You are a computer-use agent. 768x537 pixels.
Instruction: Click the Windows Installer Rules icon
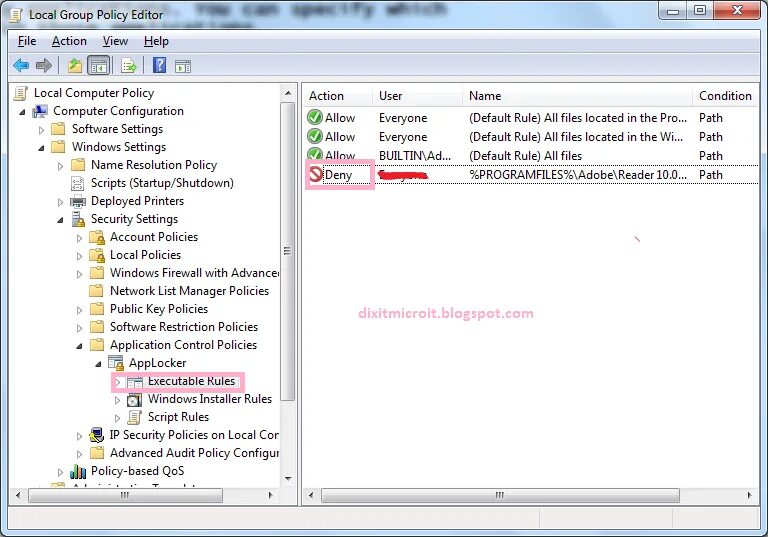coord(135,399)
